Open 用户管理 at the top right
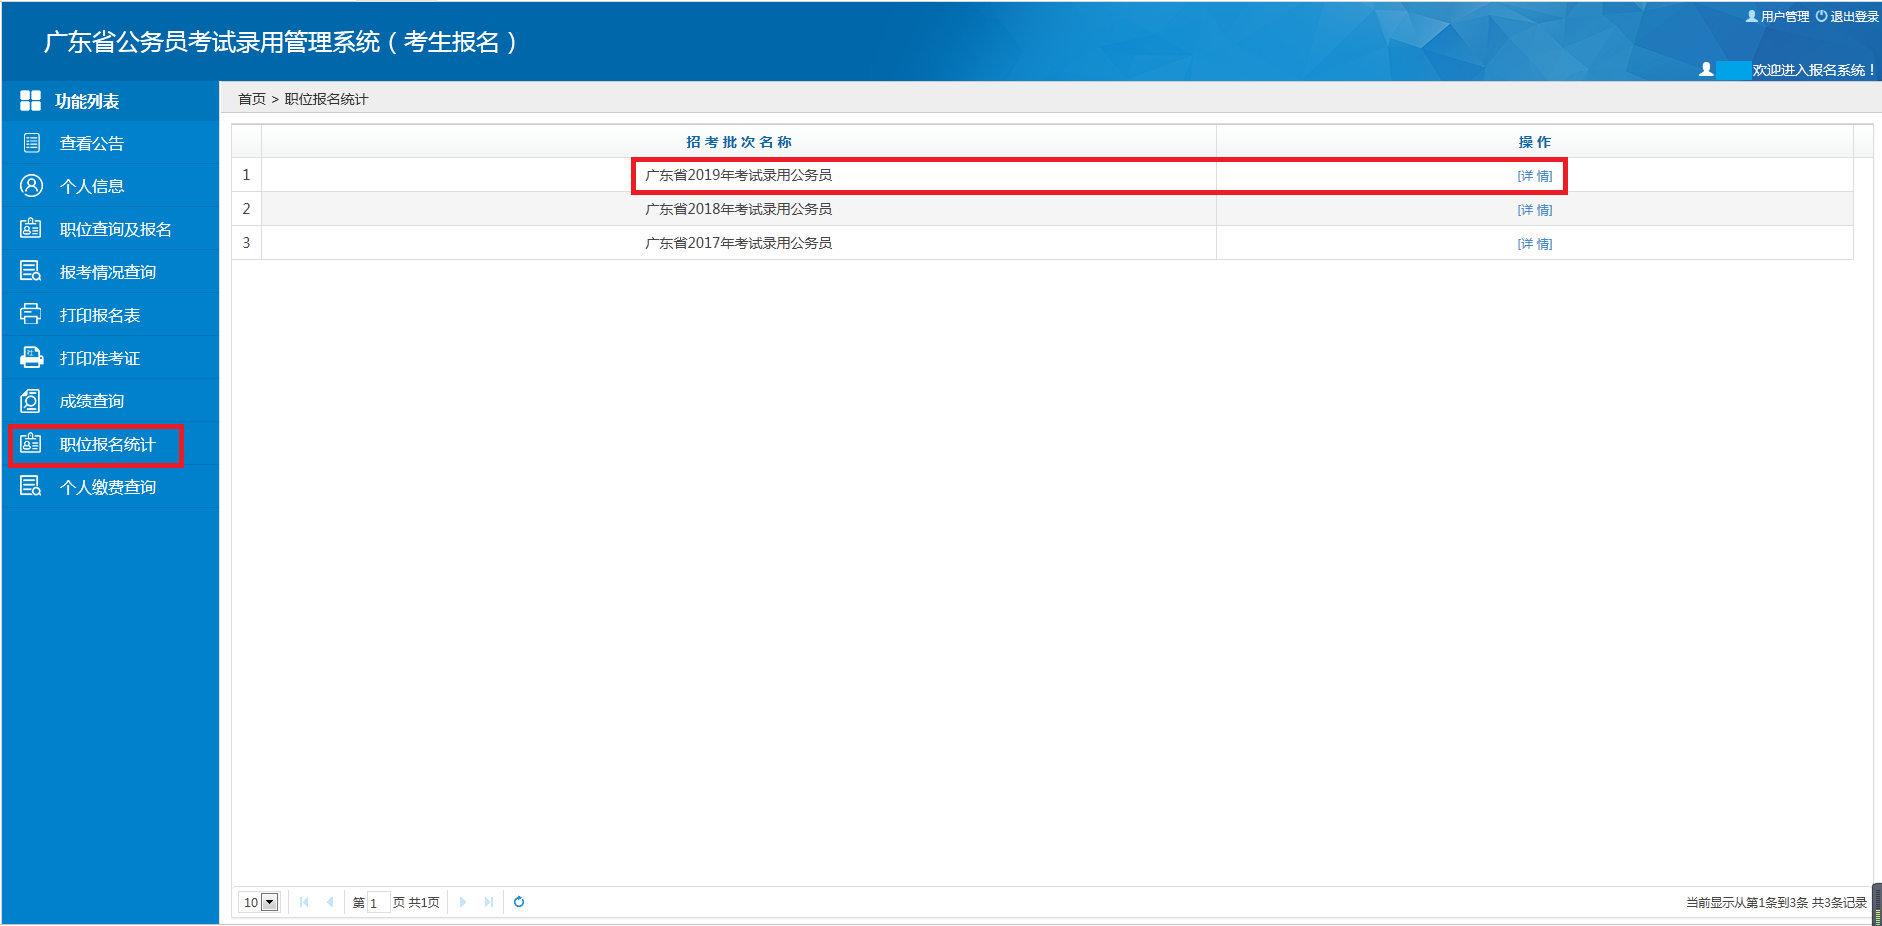Screen dimensions: 1882x926 1777,16
